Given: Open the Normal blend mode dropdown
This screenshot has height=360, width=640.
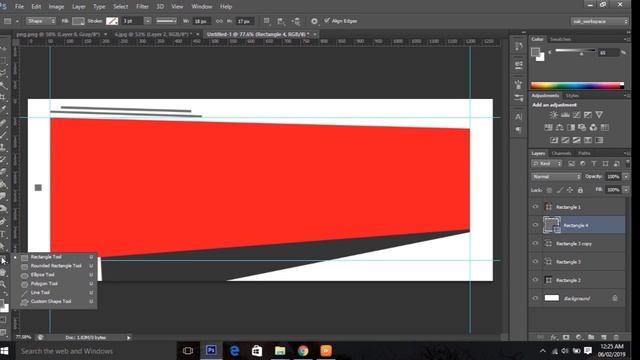Looking at the screenshot, I should click(x=556, y=177).
